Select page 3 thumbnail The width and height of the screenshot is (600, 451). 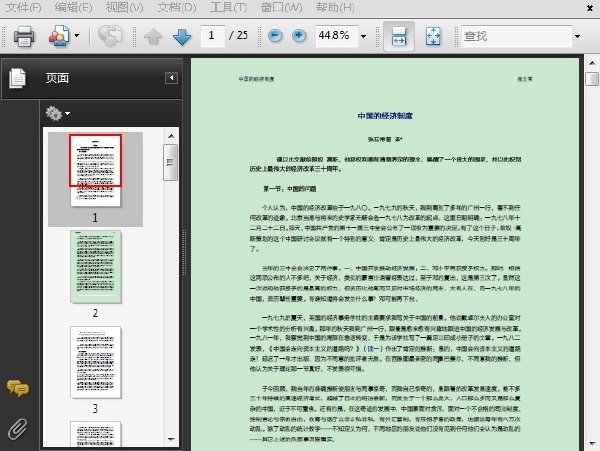(96, 362)
